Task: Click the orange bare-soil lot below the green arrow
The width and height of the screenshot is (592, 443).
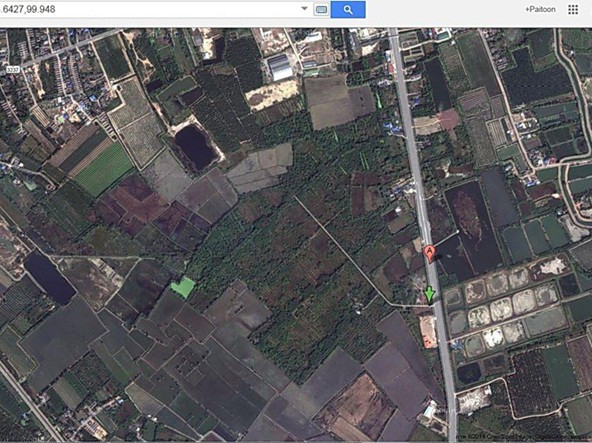Action: pyautogui.click(x=428, y=331)
